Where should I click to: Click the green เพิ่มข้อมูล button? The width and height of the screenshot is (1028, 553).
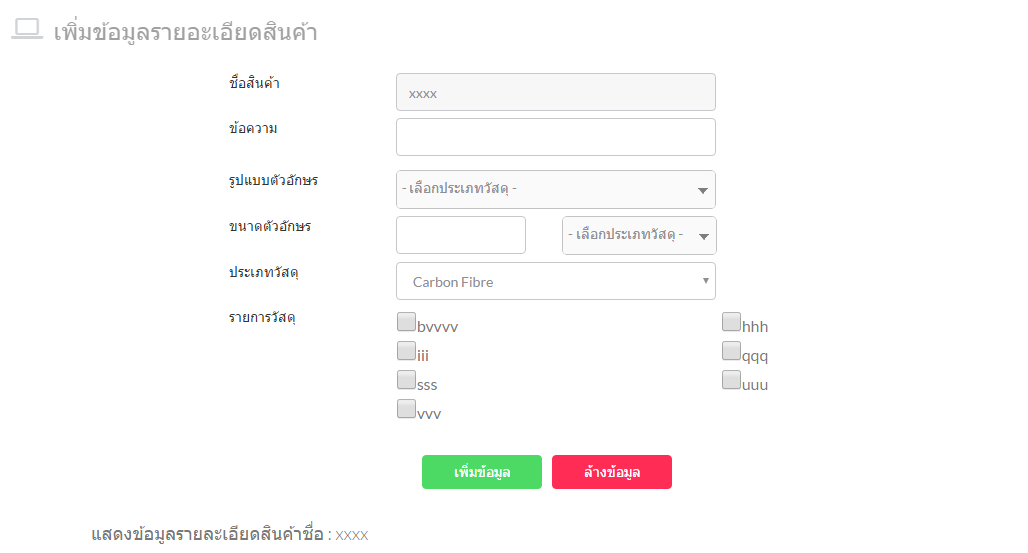482,472
